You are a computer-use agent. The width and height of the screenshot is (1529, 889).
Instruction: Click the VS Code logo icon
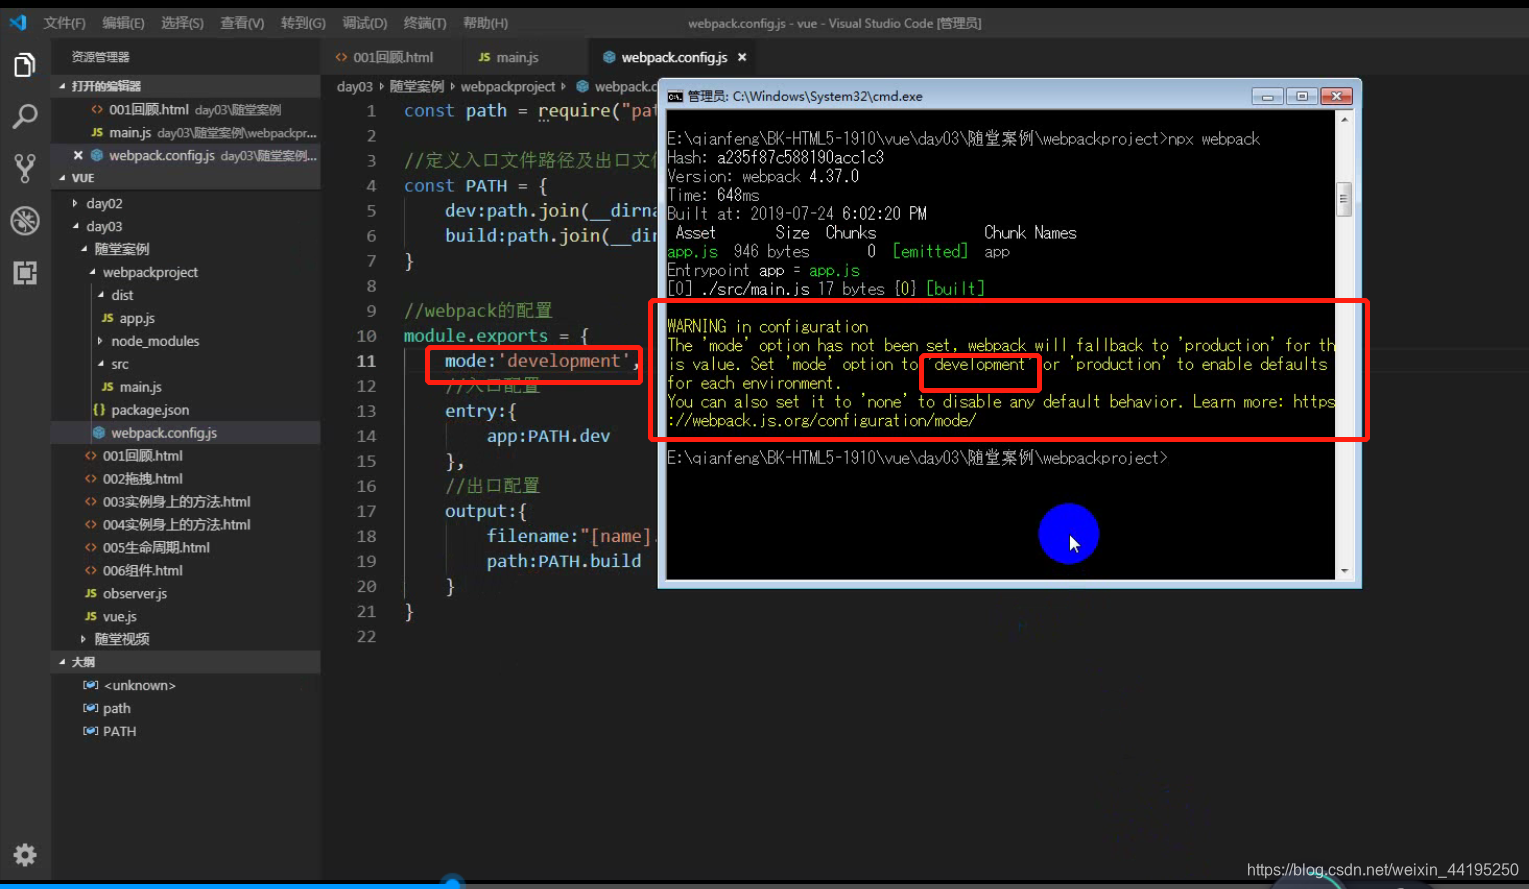[18, 22]
